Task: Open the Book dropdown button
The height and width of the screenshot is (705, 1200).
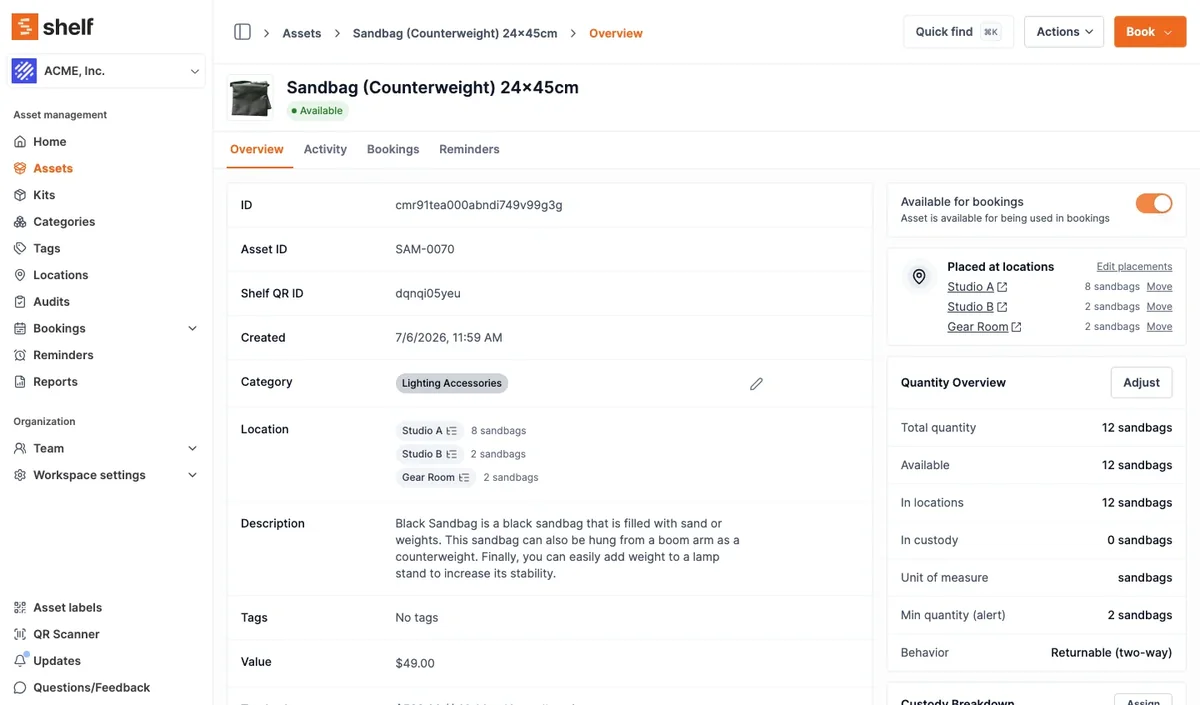Action: tap(1150, 32)
